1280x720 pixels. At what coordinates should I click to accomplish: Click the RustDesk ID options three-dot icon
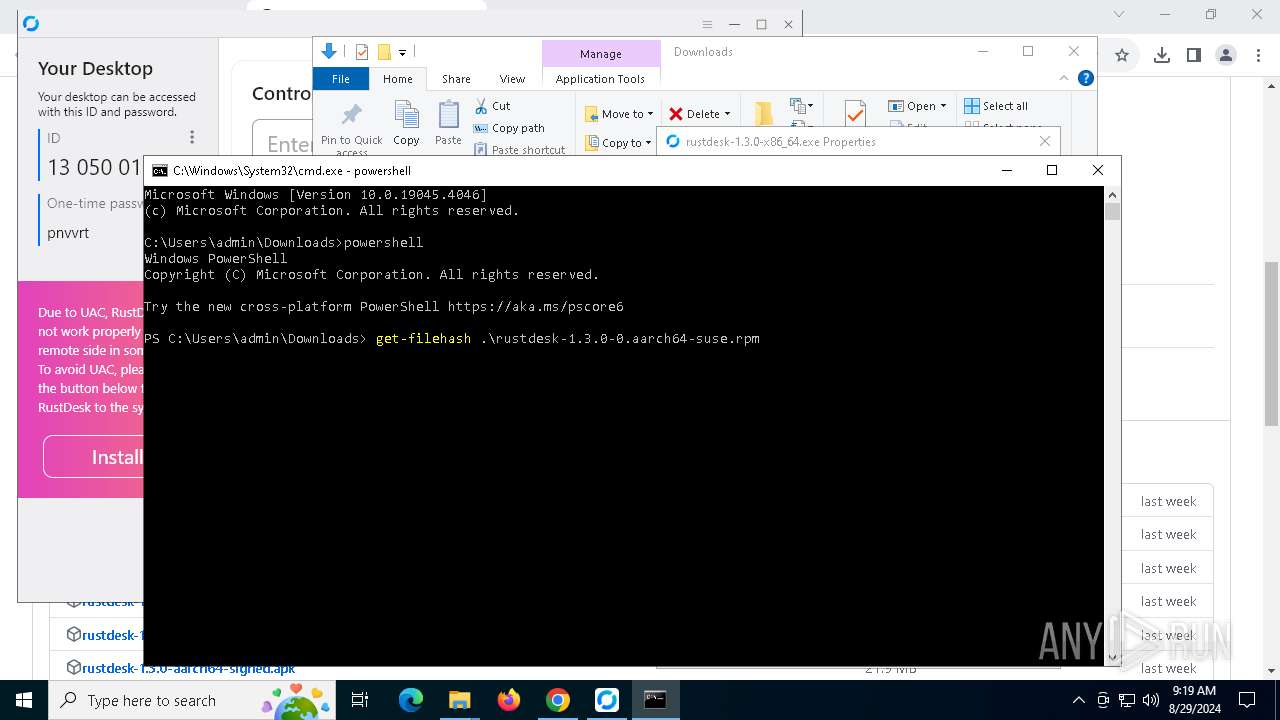(x=192, y=137)
